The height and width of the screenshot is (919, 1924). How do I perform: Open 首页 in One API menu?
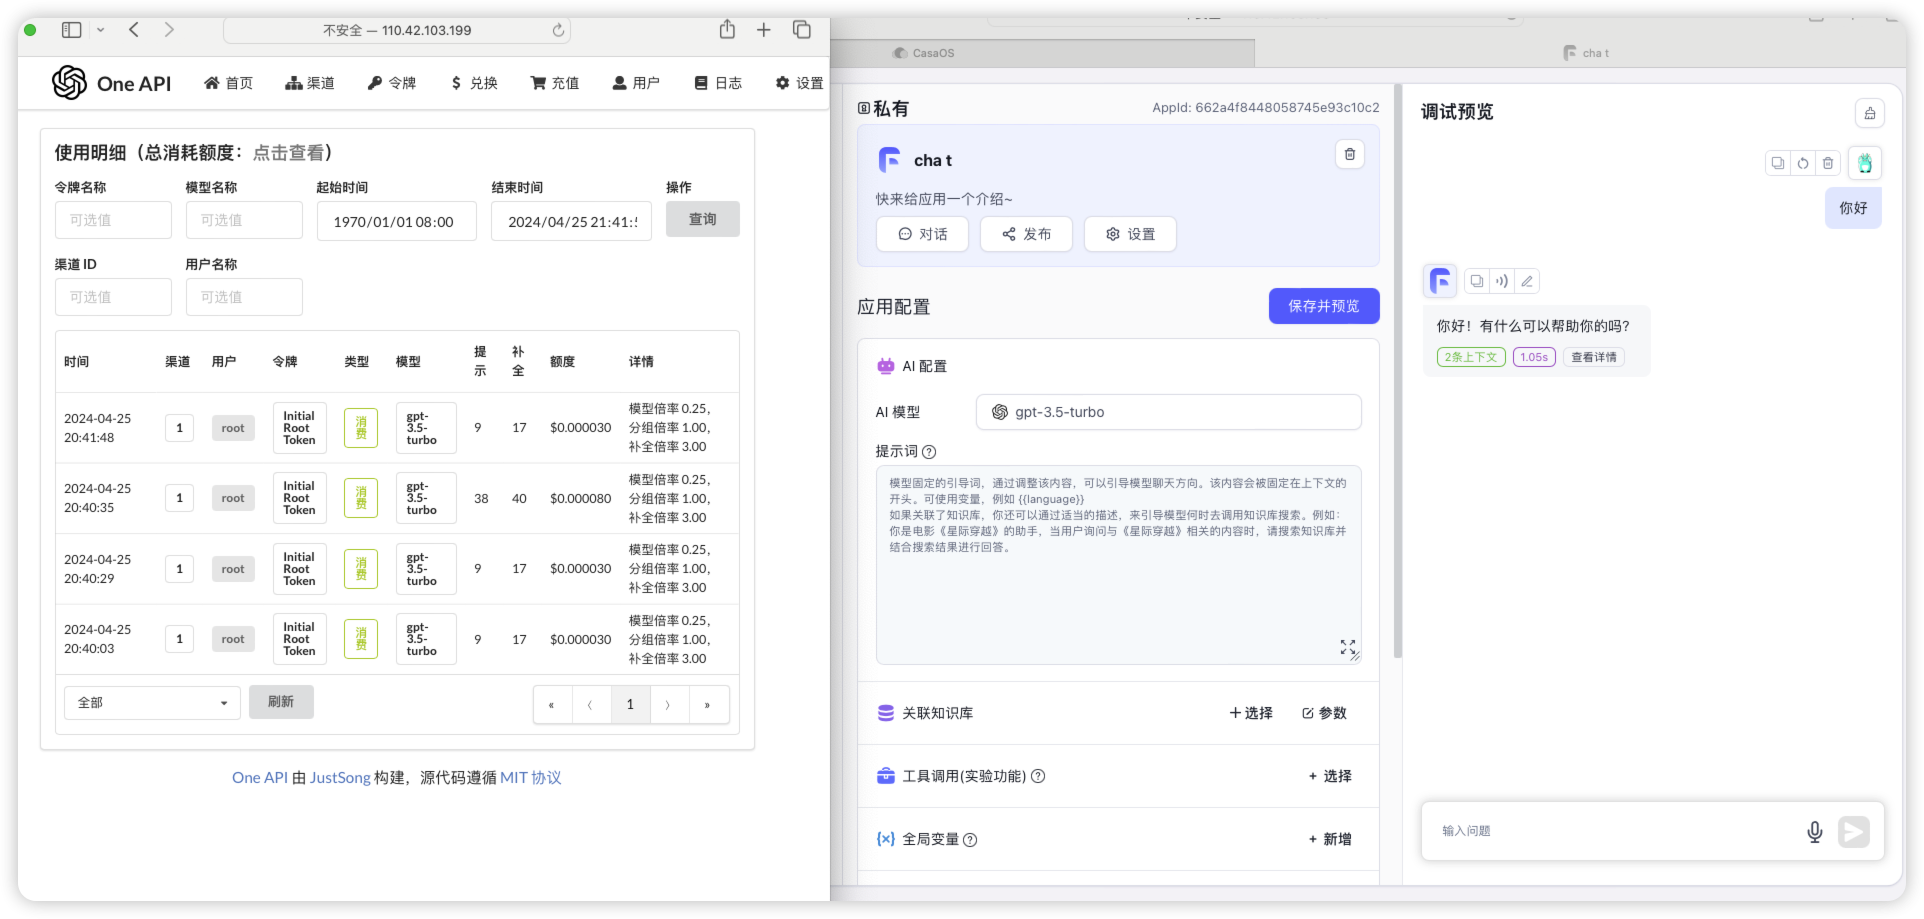click(x=228, y=83)
